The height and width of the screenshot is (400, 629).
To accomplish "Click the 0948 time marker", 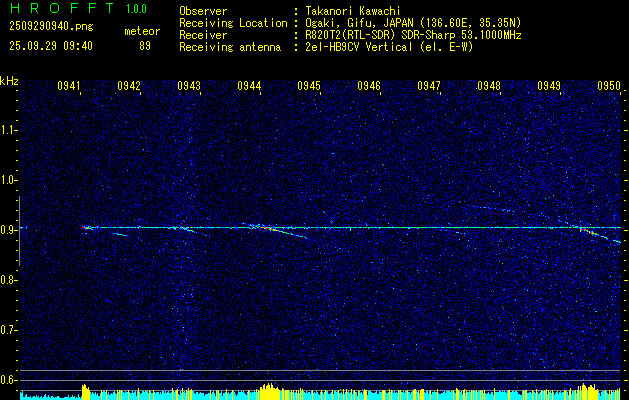I will [489, 85].
